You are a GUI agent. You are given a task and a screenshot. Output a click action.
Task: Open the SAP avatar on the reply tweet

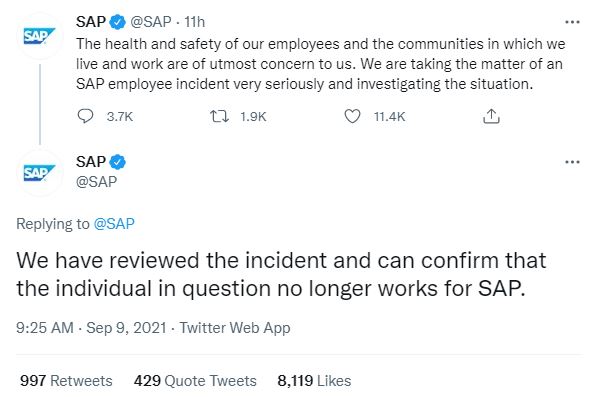coord(40,173)
